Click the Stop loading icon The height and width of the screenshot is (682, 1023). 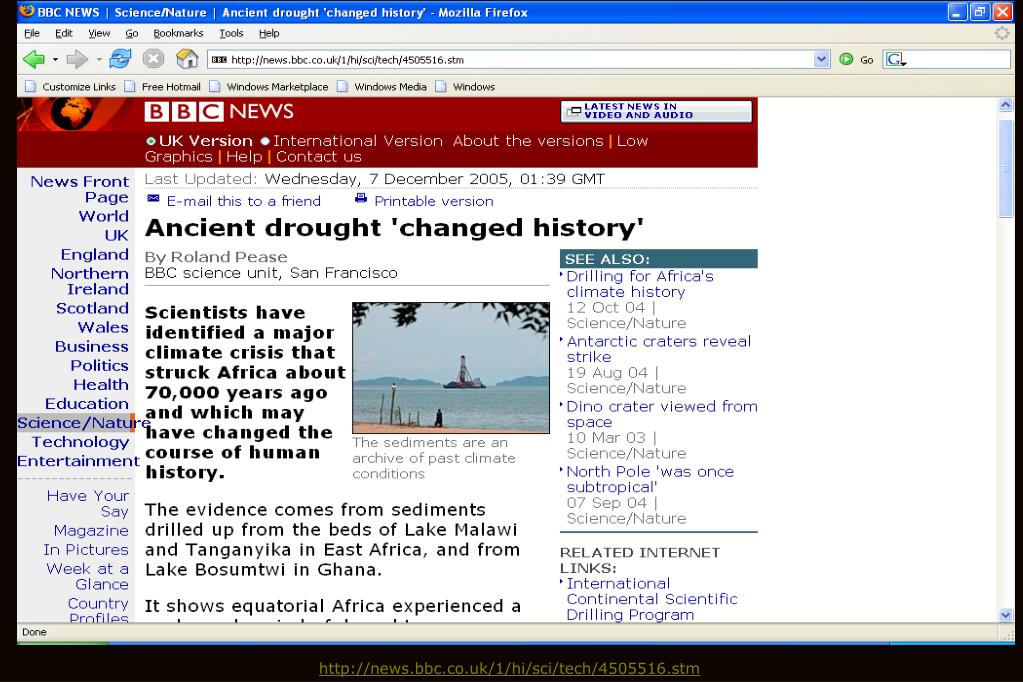point(153,59)
